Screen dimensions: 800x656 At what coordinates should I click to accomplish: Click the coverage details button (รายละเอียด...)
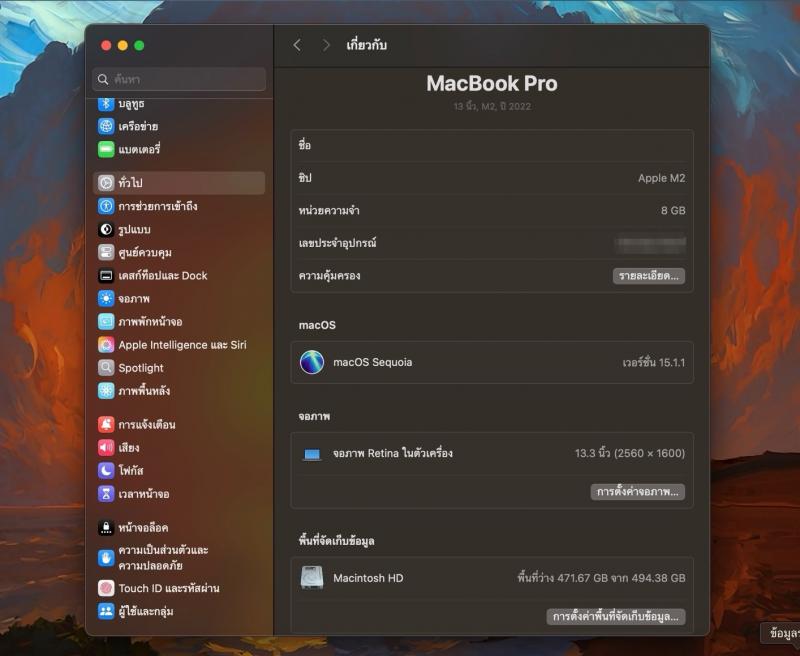point(648,276)
